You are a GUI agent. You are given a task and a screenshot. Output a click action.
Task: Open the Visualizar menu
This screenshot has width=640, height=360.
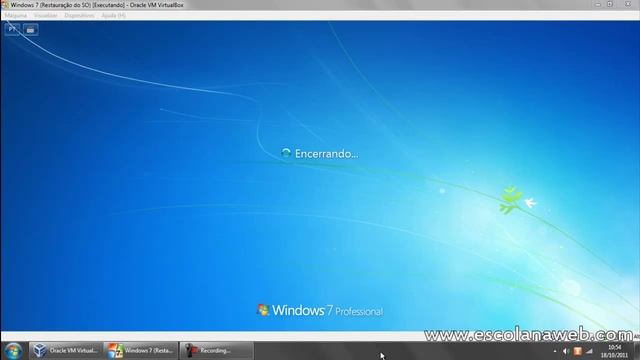[x=45, y=16]
